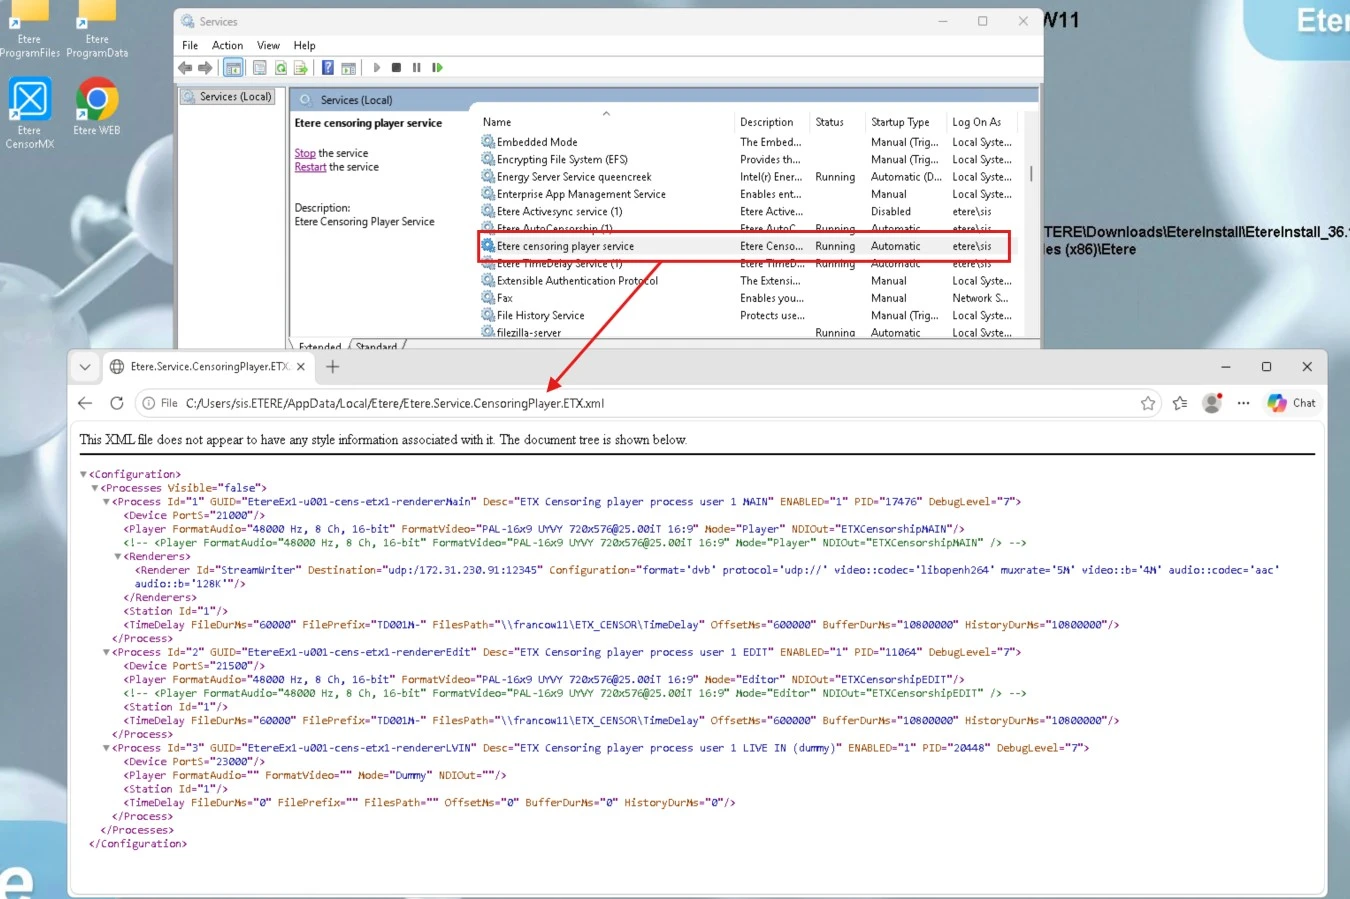Sort services by the Status column header
1350x899 pixels.
(x=837, y=122)
